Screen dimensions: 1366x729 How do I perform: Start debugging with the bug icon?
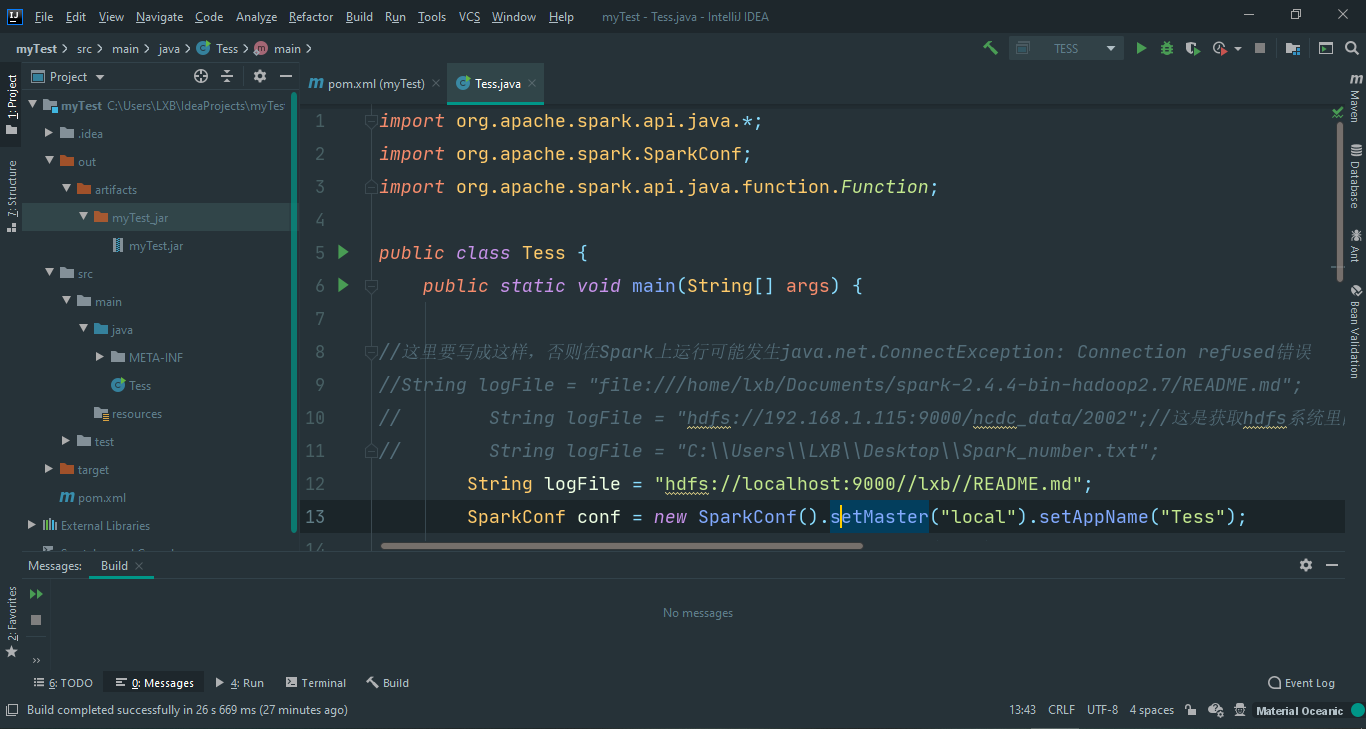point(1166,47)
